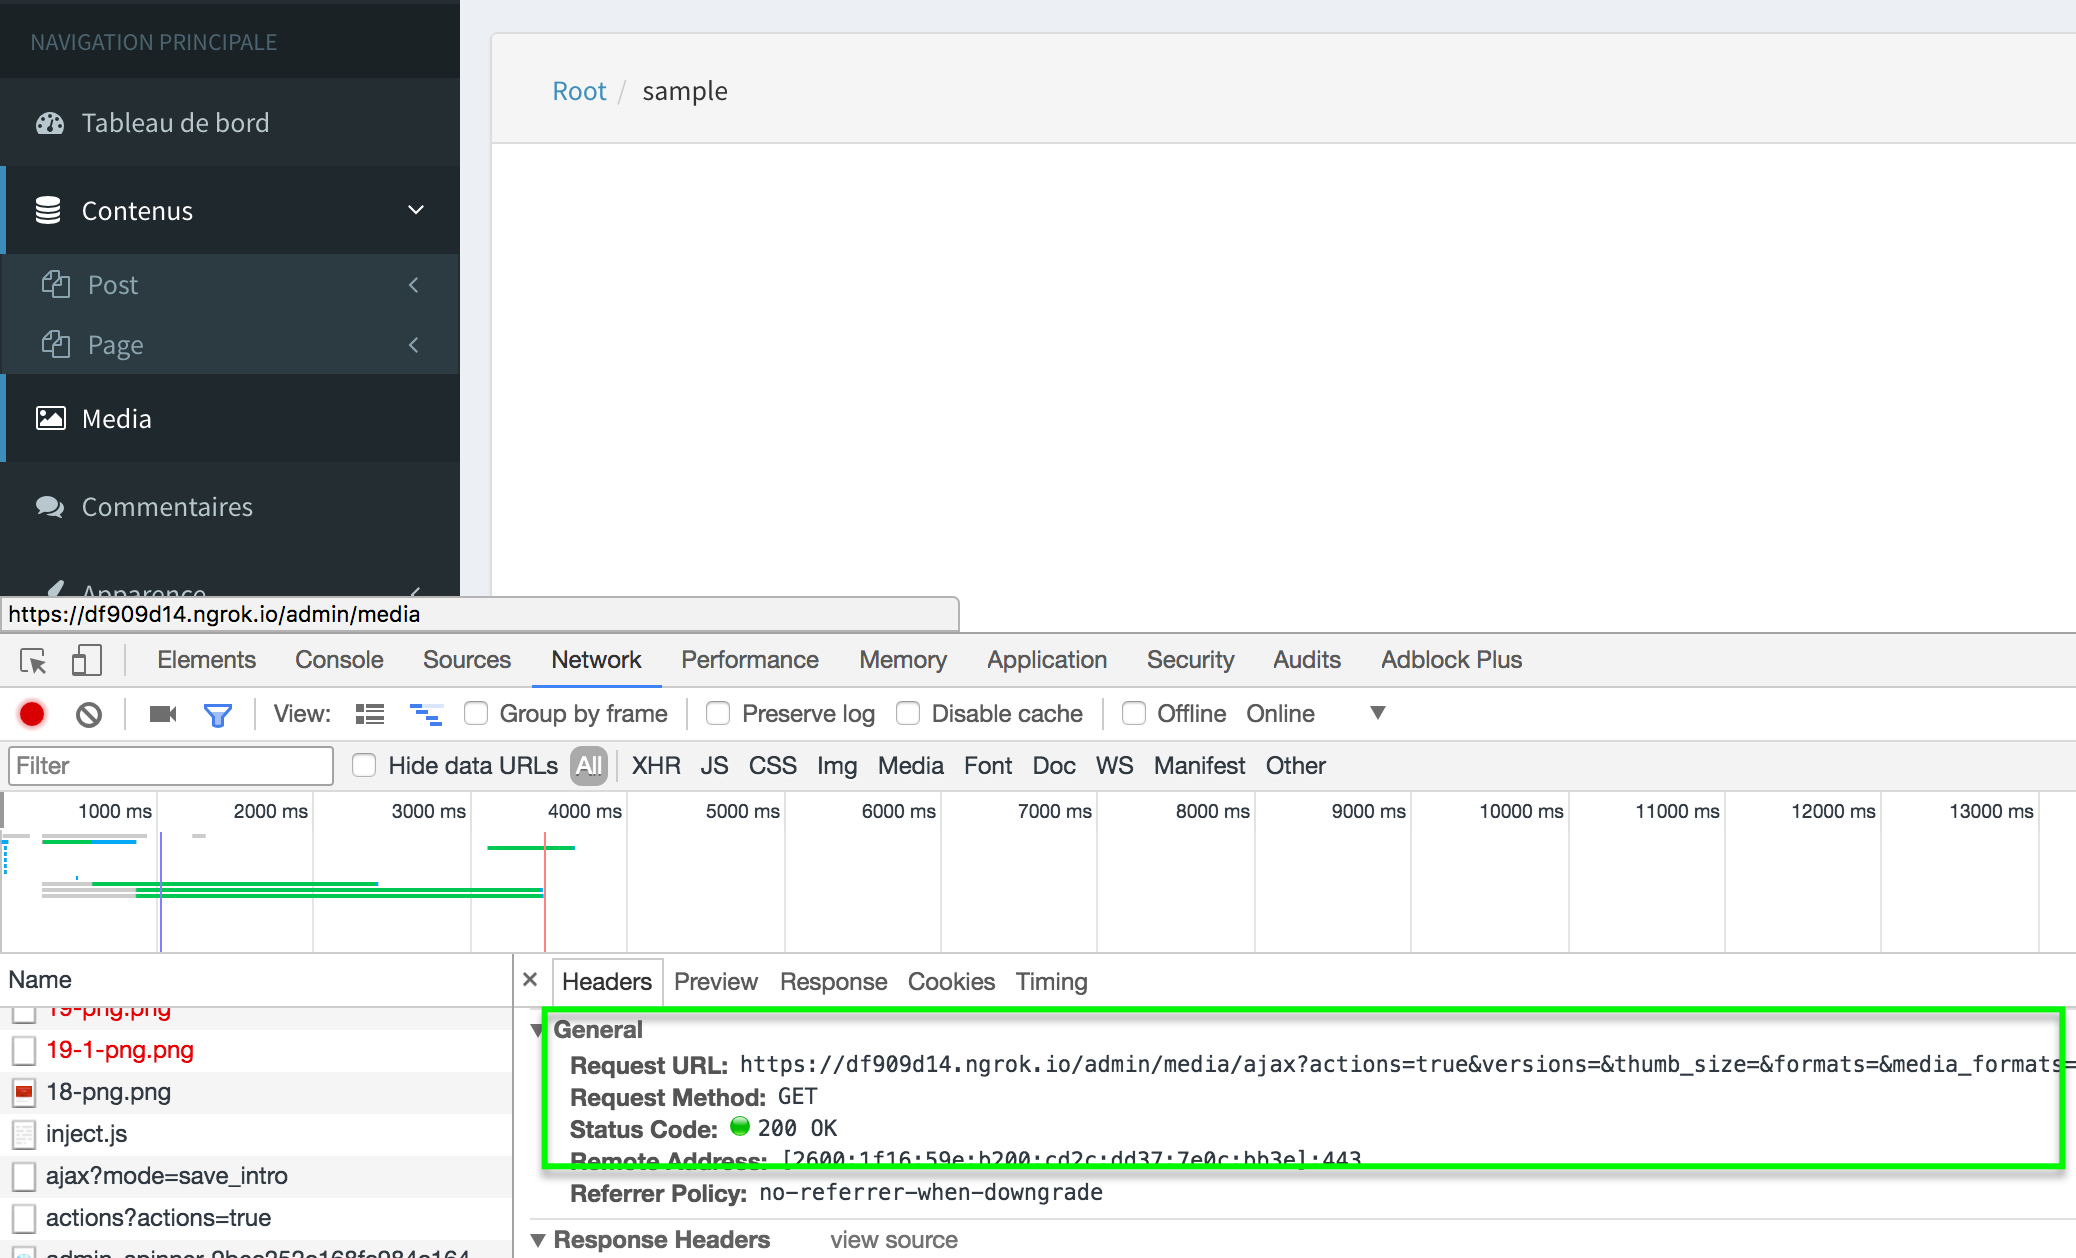Open the Preview tab for the request
Viewport: 2076px width, 1258px height.
pos(714,981)
